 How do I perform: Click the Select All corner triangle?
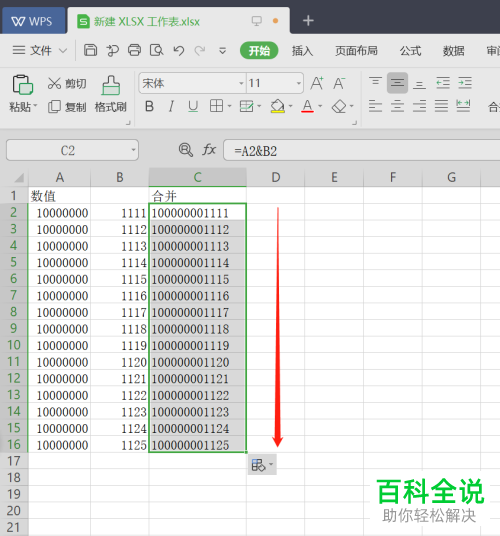pyautogui.click(x=18, y=177)
